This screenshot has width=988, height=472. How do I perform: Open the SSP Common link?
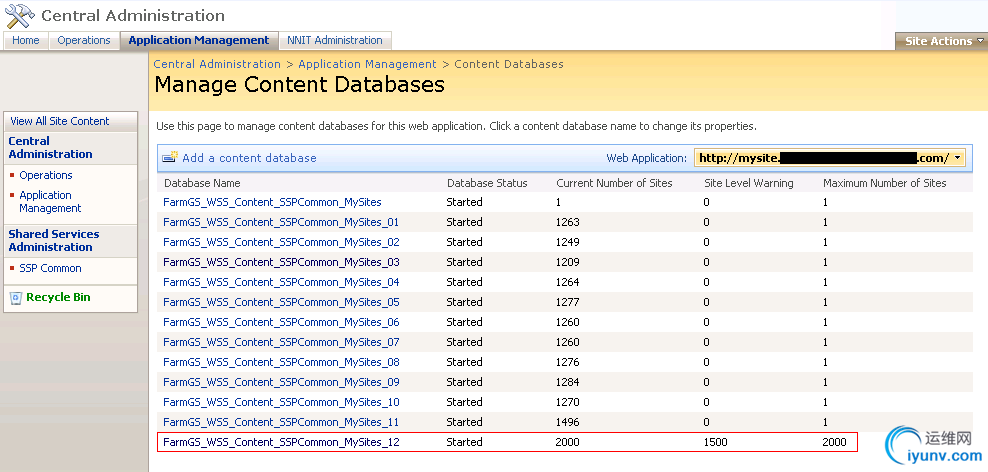tap(50, 268)
